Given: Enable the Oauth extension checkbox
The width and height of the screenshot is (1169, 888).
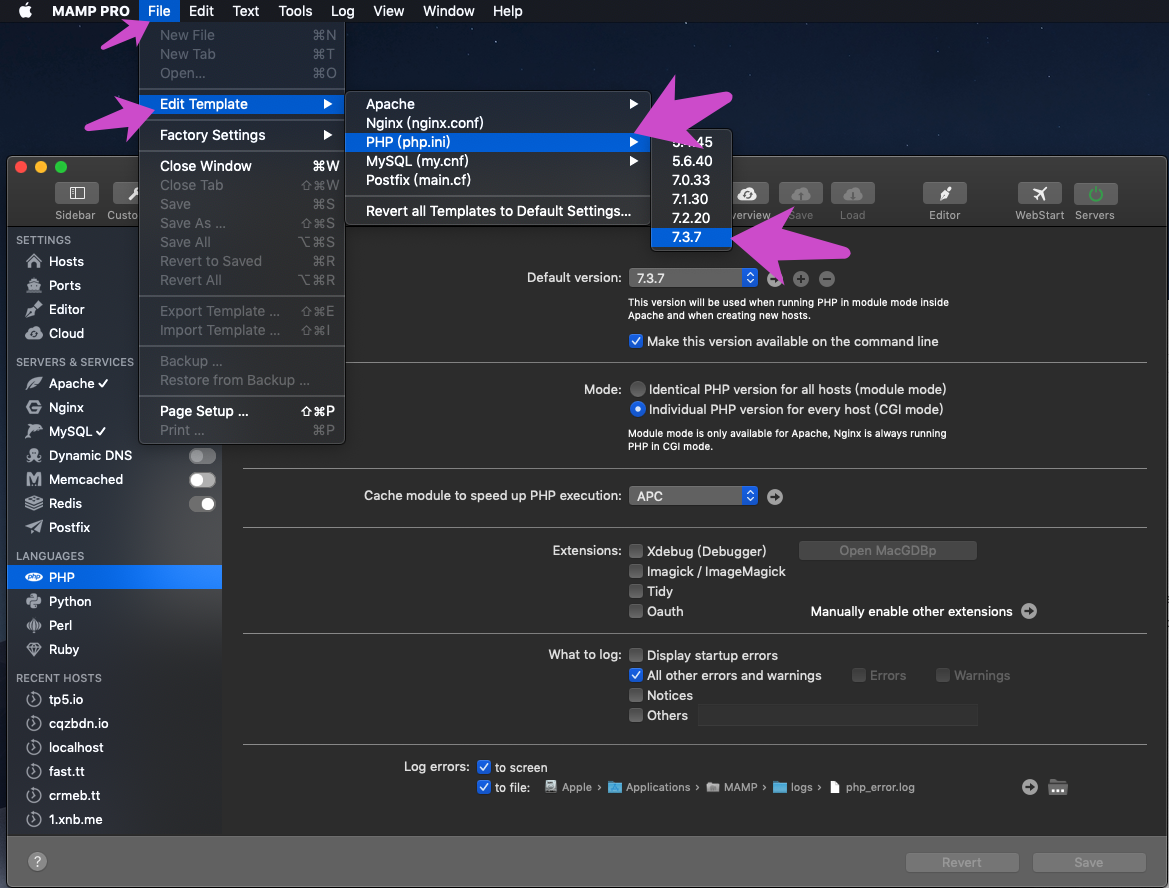Looking at the screenshot, I should (636, 611).
